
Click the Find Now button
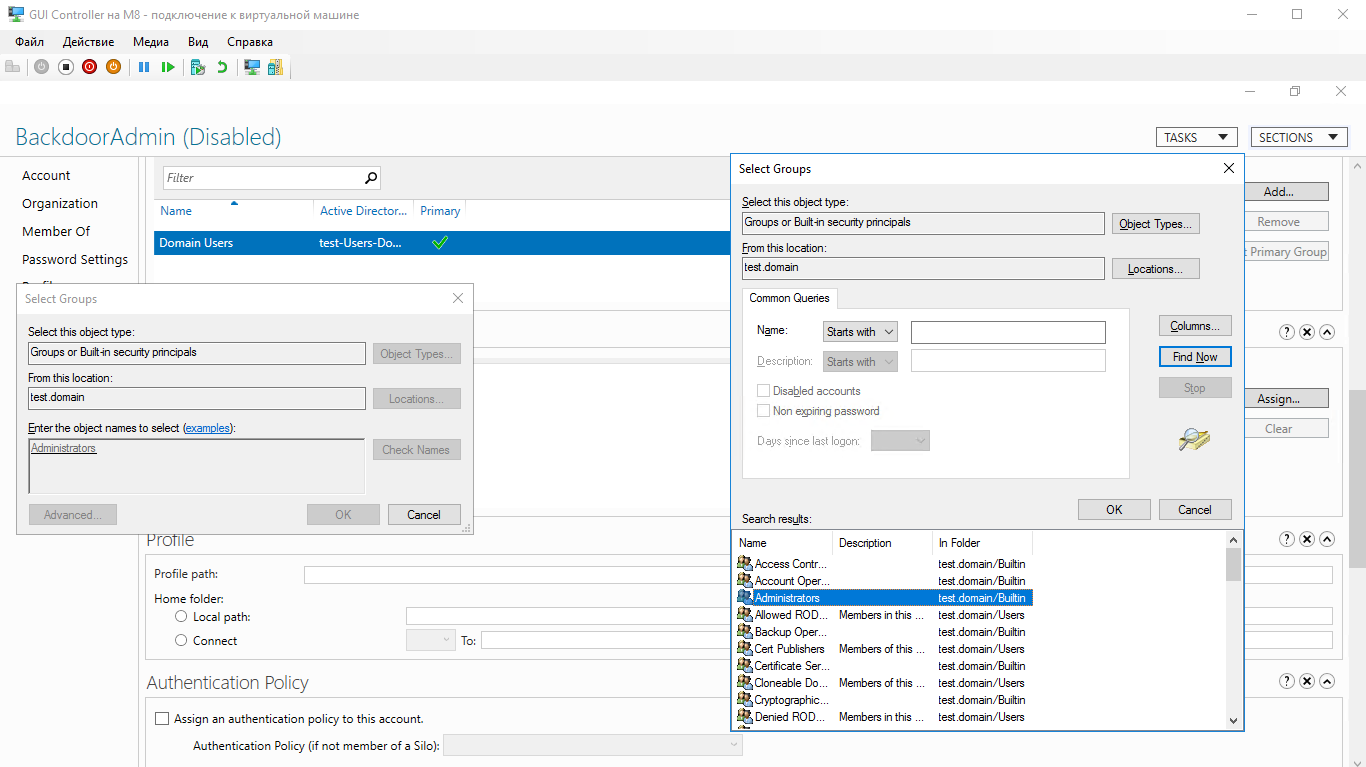(1195, 357)
